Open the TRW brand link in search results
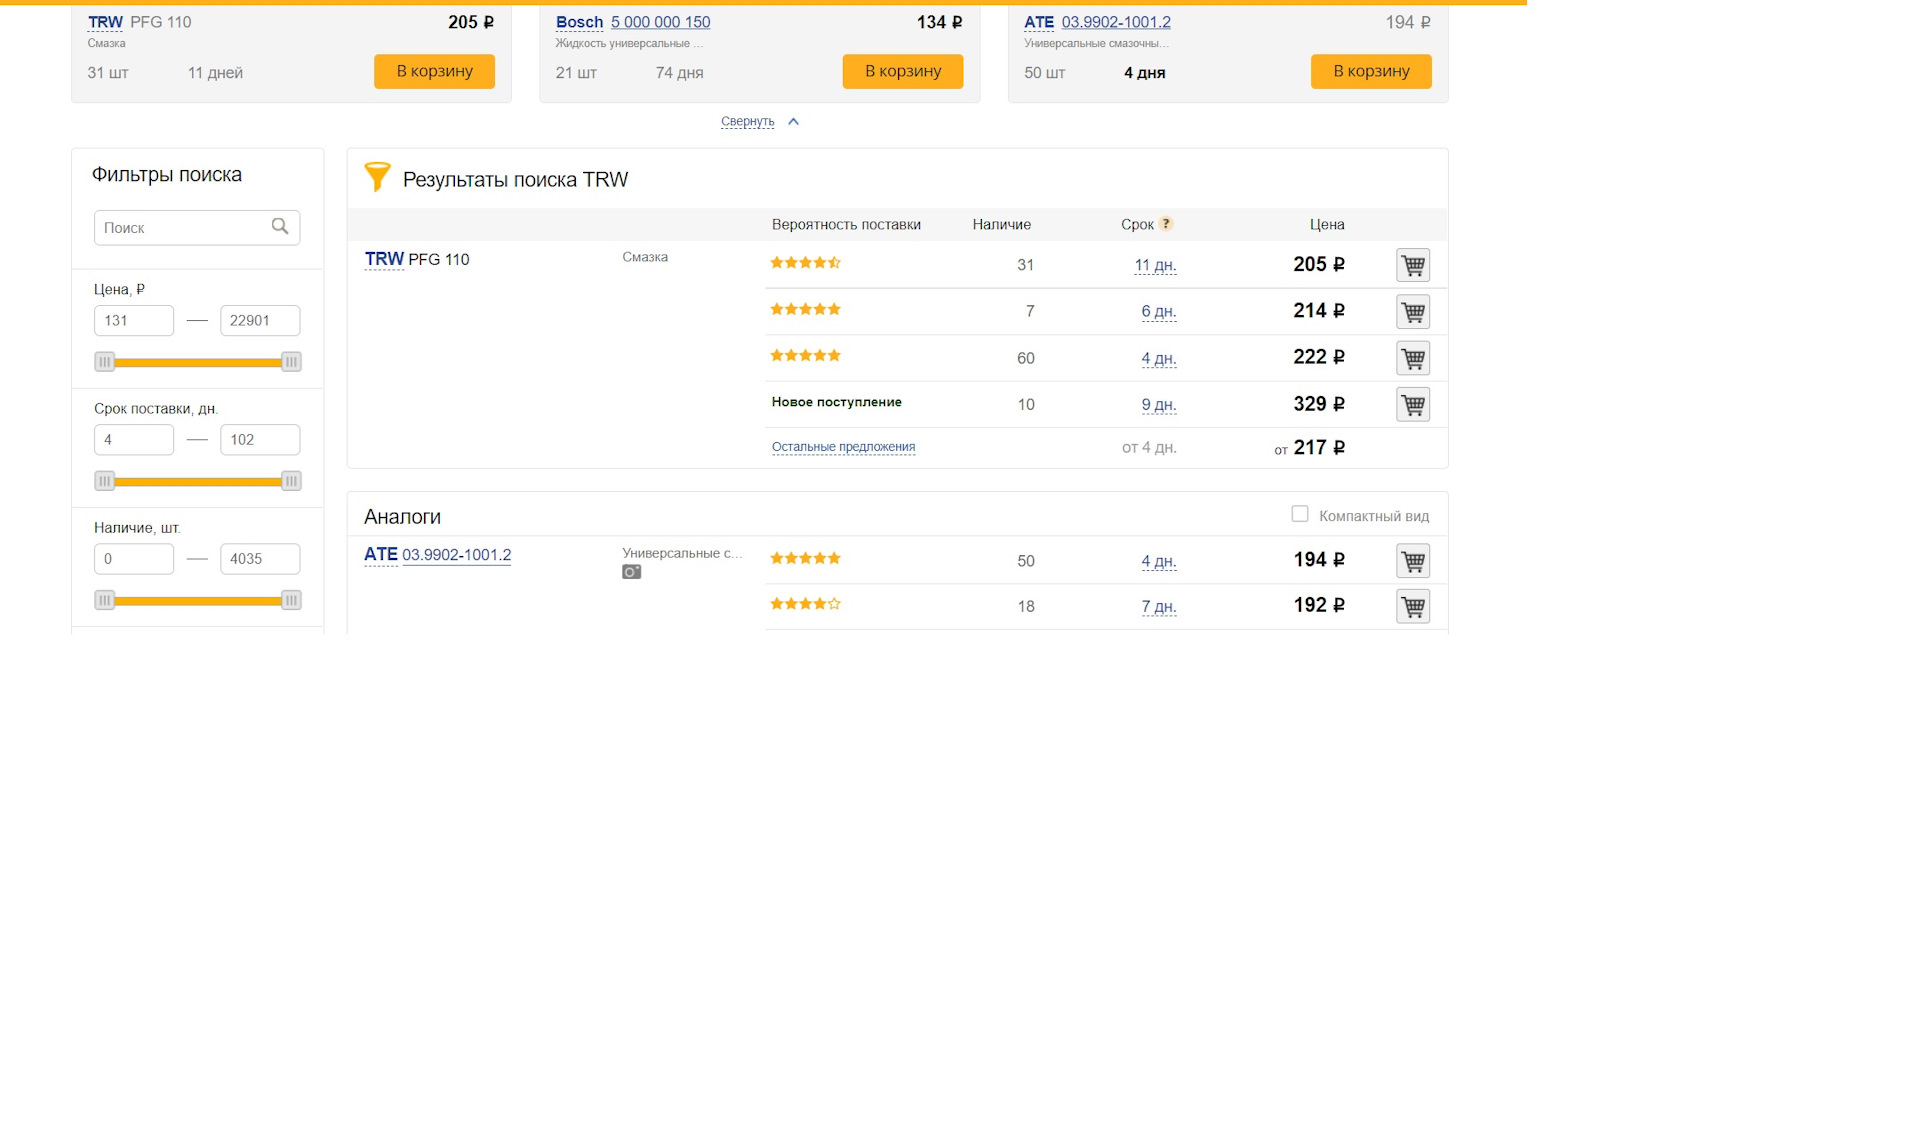Viewport: 1920px width, 1126px height. [x=384, y=259]
